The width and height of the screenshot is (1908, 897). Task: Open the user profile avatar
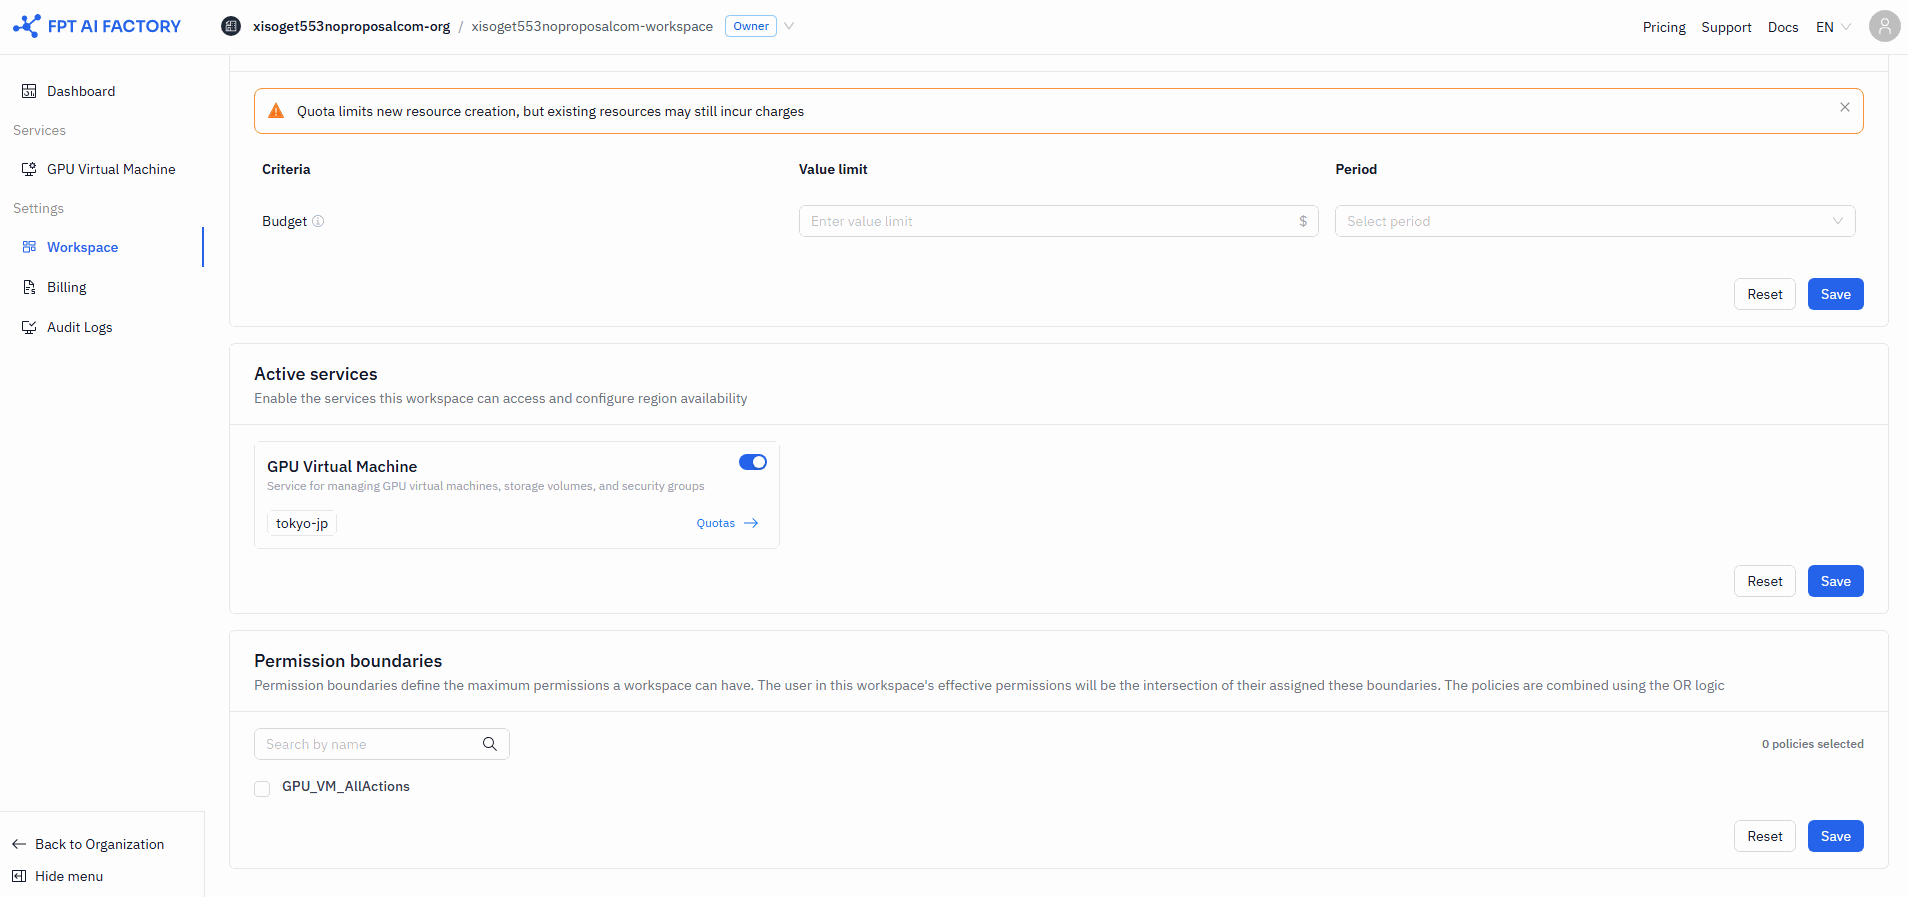[x=1884, y=26]
